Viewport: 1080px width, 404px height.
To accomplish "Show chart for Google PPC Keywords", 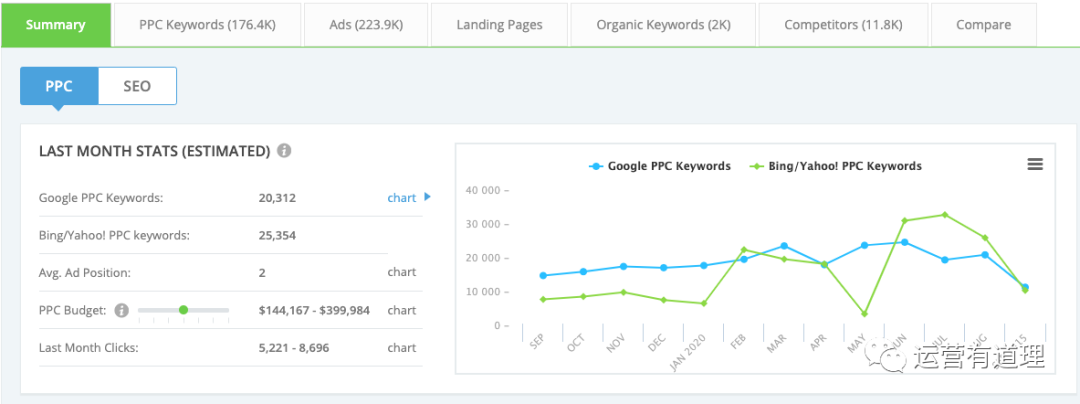I will (x=401, y=198).
